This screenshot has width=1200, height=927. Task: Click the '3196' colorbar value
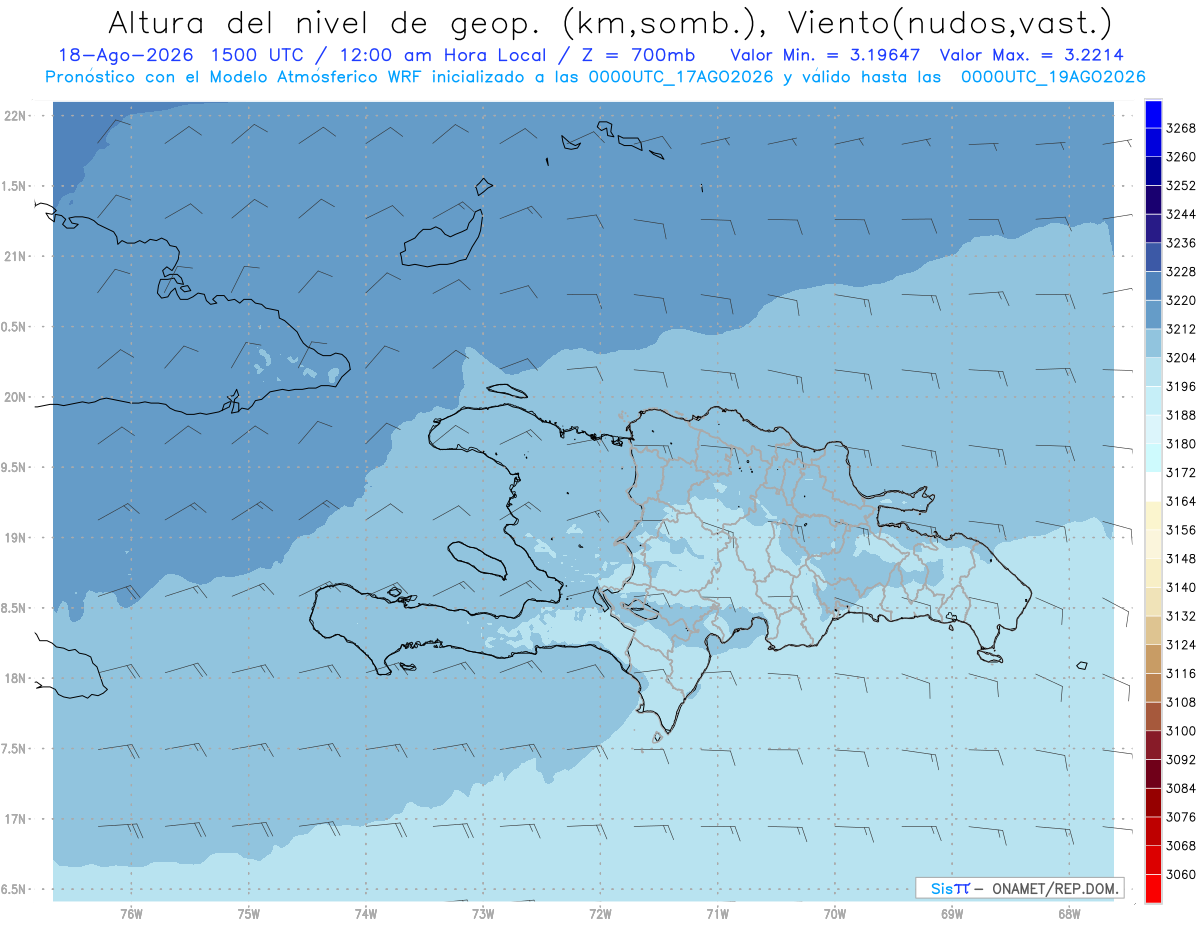click(1181, 386)
